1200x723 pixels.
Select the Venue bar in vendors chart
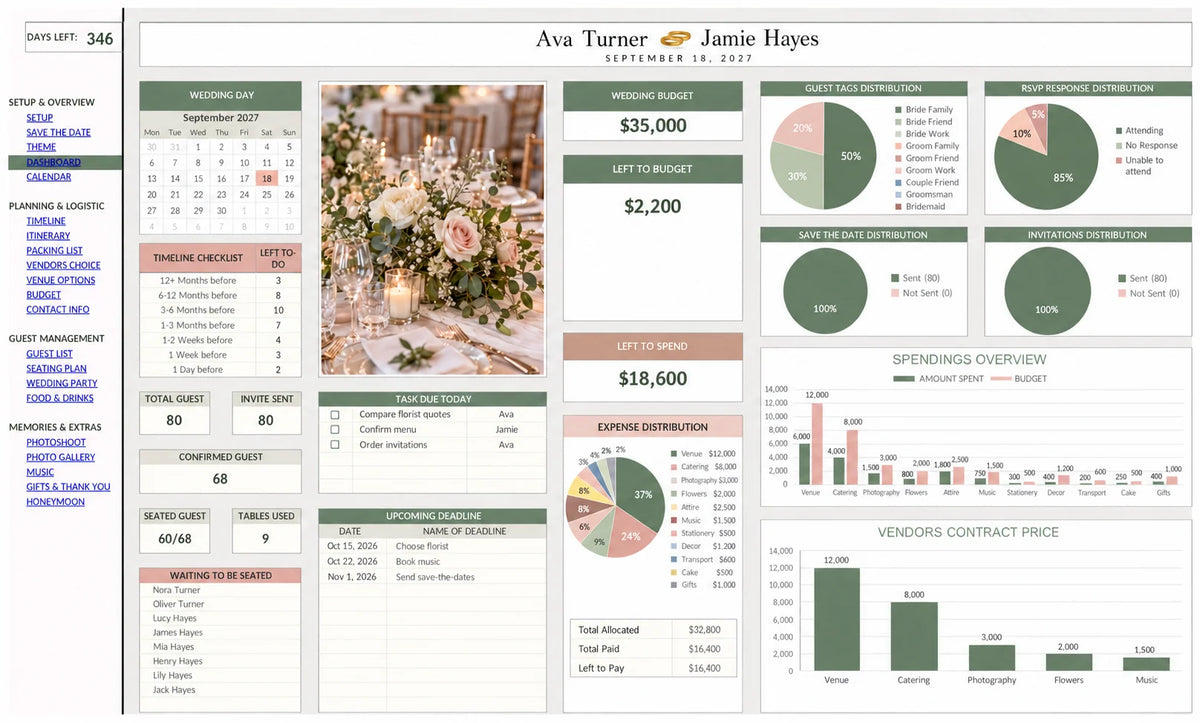point(836,619)
